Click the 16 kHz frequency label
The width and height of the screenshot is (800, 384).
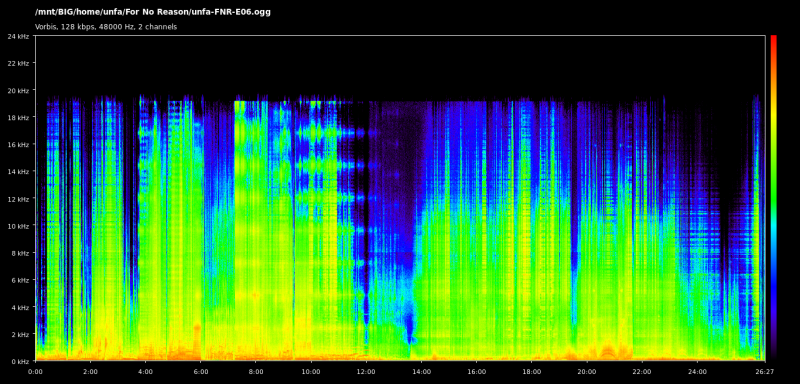coord(18,144)
